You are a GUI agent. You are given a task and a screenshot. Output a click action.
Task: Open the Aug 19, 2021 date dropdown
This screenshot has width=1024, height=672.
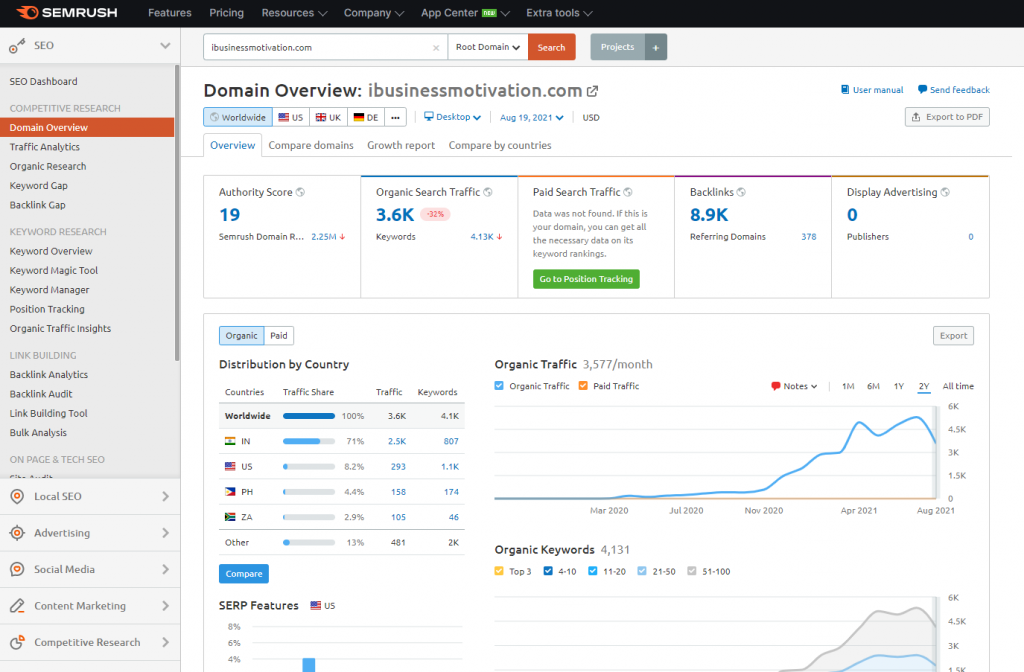532,118
